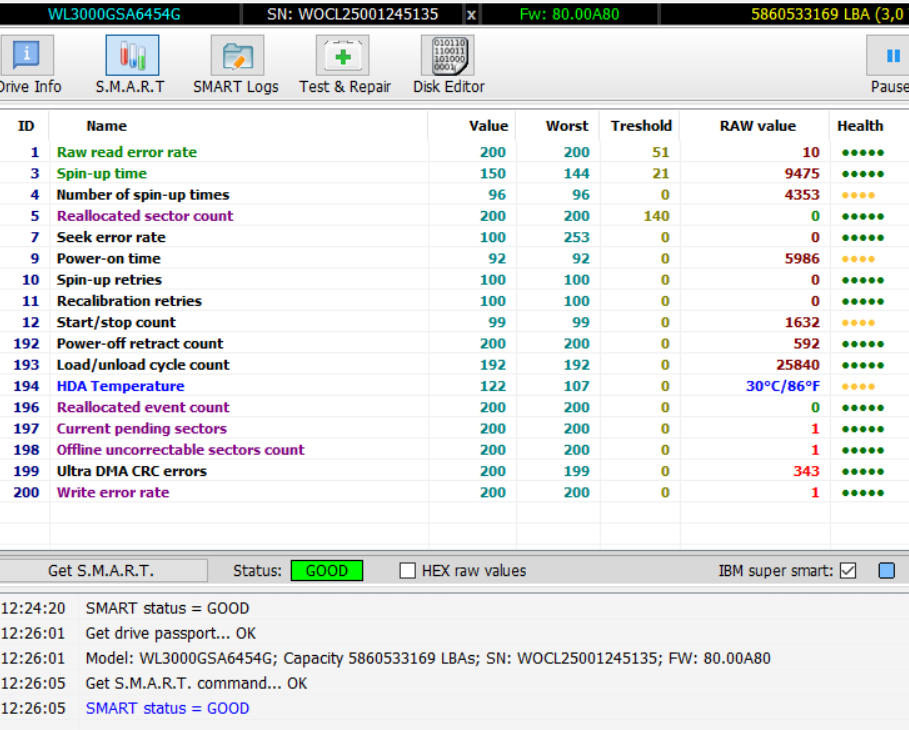This screenshot has height=730, width=909.
Task: Click the Get S.M.A.R.T. button
Action: [x=101, y=571]
